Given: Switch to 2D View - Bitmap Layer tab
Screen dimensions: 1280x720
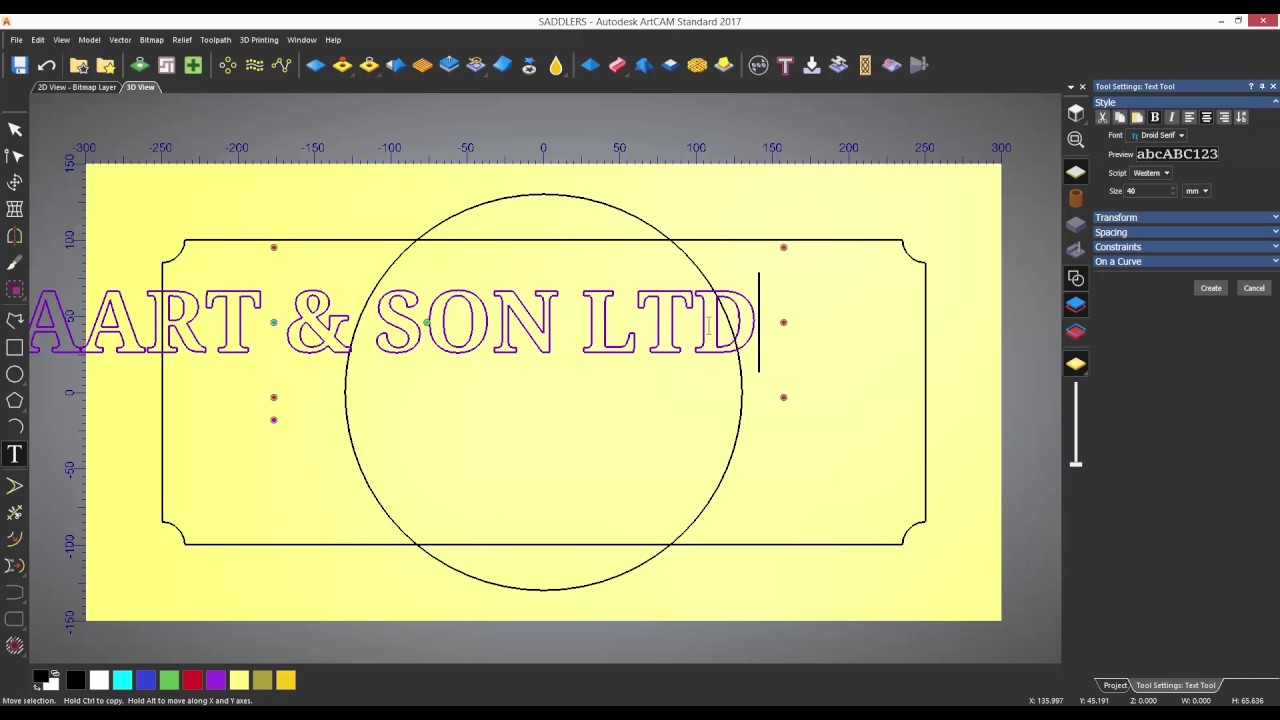Looking at the screenshot, I should [x=77, y=87].
